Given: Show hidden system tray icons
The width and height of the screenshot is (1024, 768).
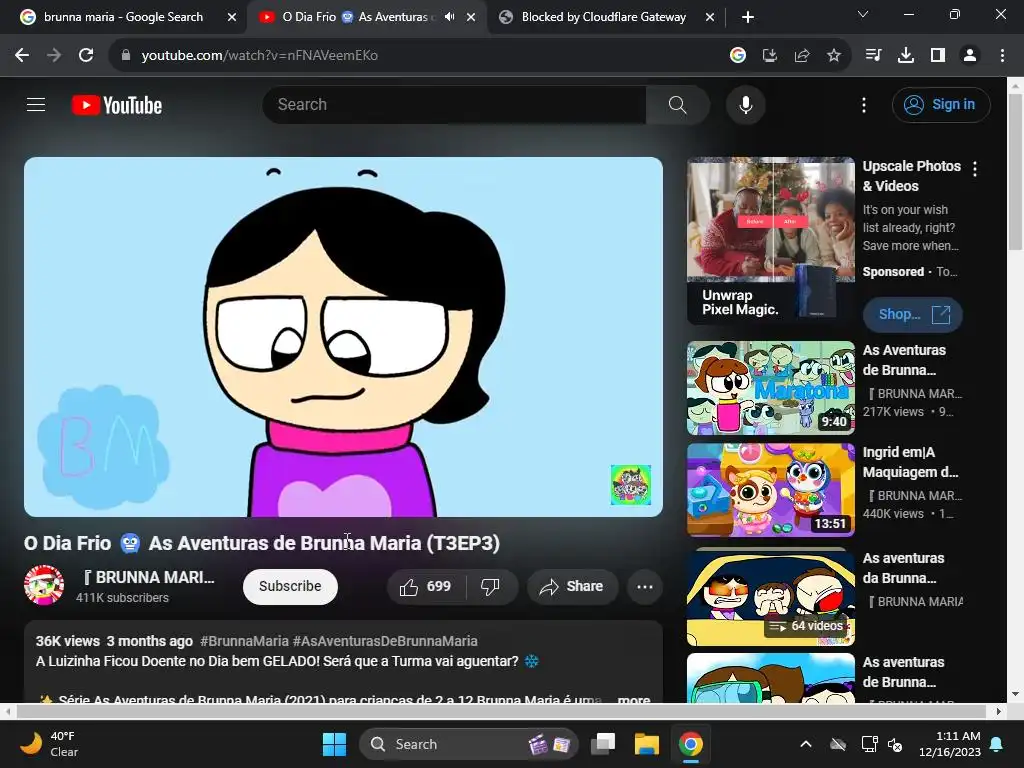Looking at the screenshot, I should (806, 744).
